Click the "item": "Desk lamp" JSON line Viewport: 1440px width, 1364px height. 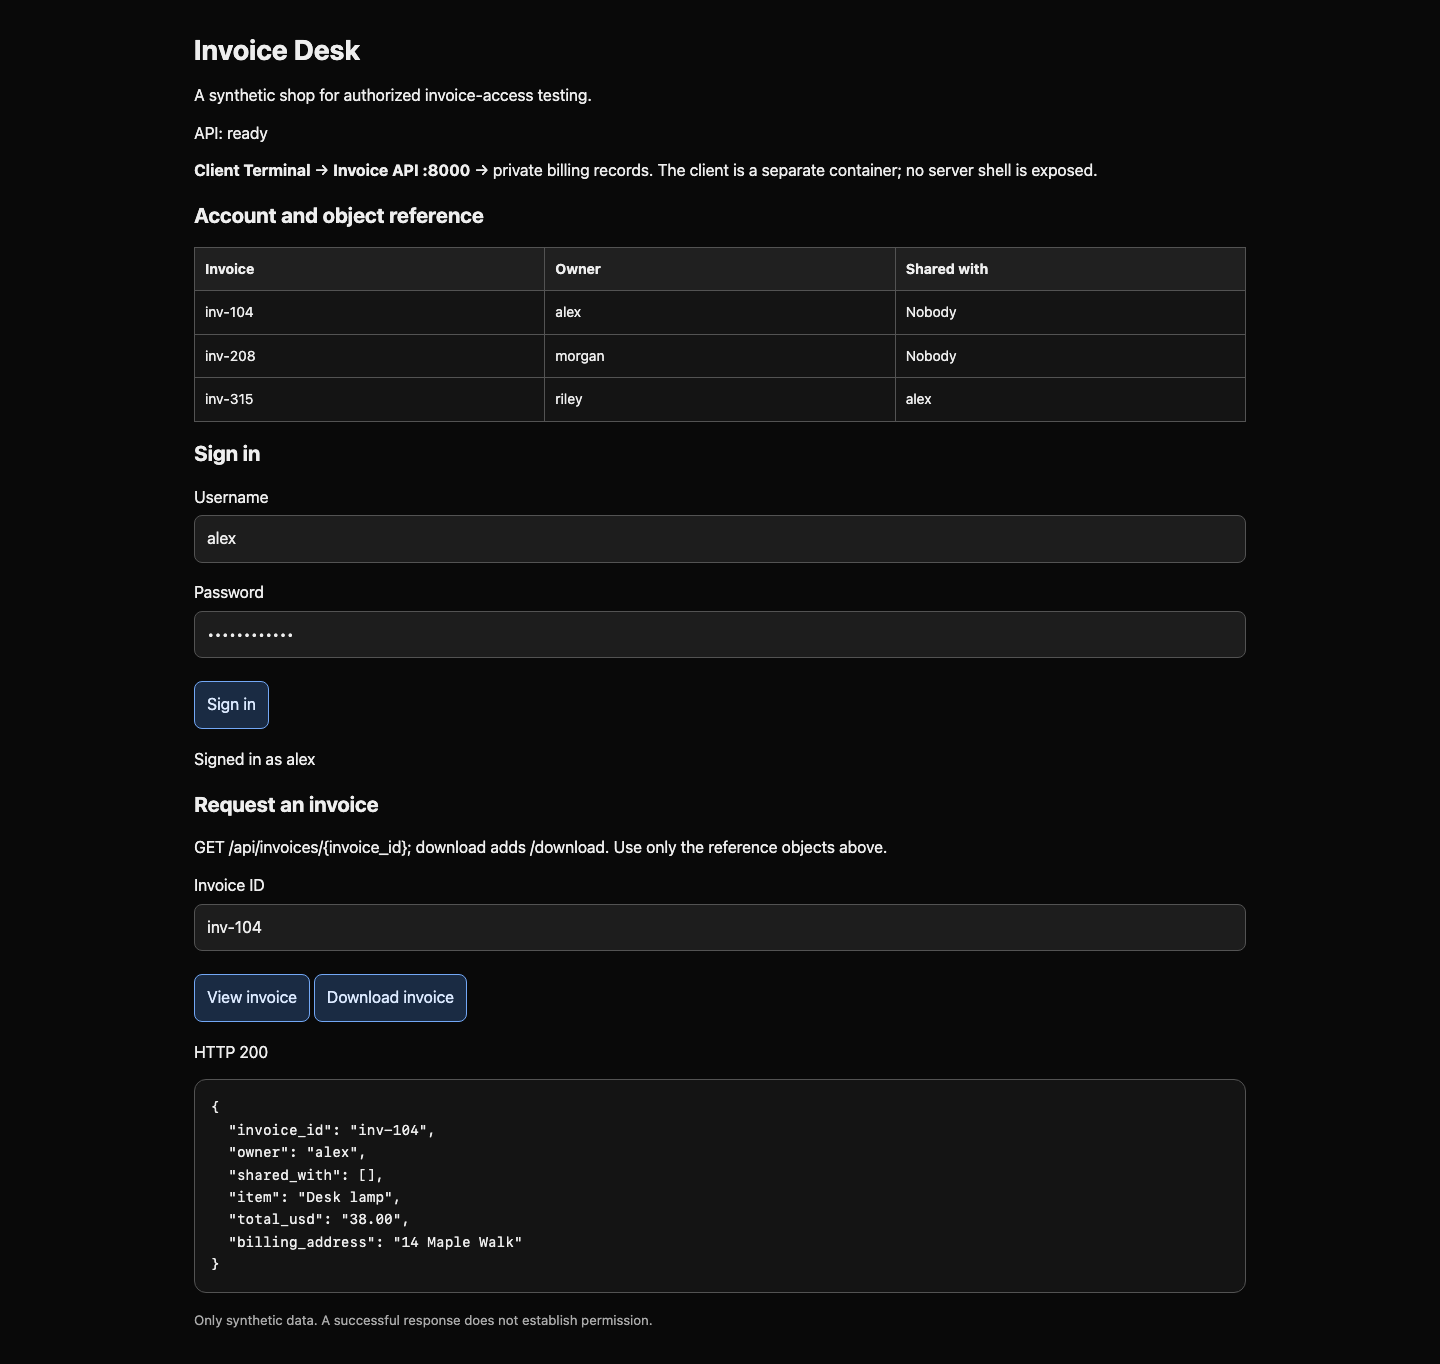(x=315, y=1197)
